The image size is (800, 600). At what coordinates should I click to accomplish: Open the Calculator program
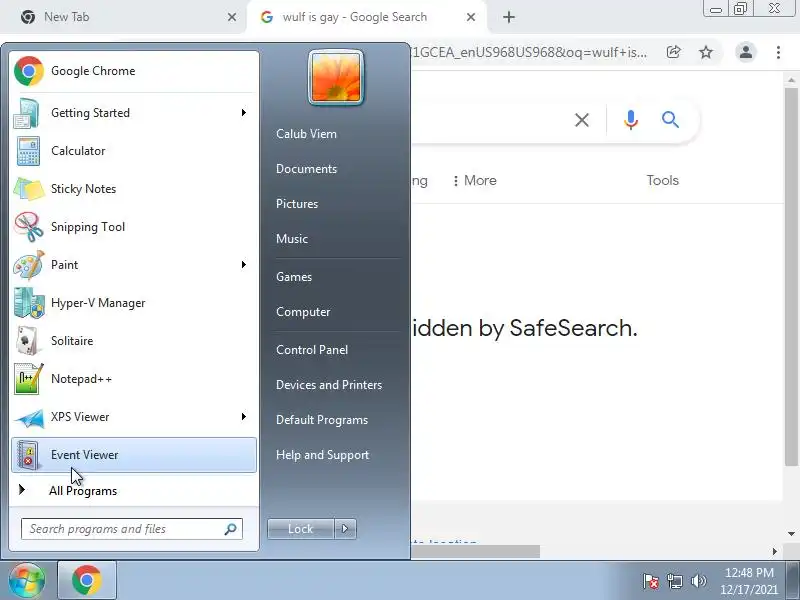point(134,151)
